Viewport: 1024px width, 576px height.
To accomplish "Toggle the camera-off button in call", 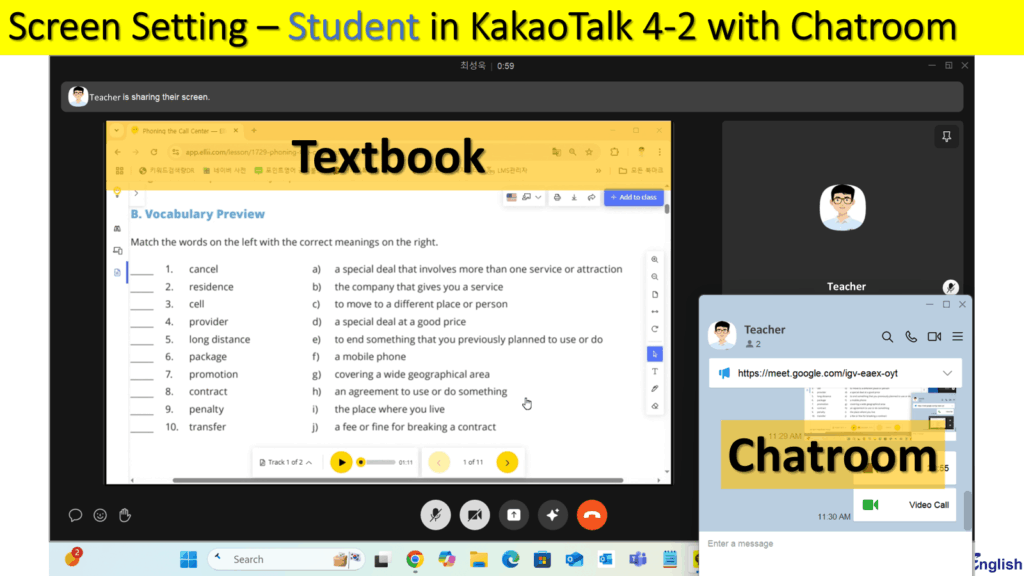I will point(475,515).
